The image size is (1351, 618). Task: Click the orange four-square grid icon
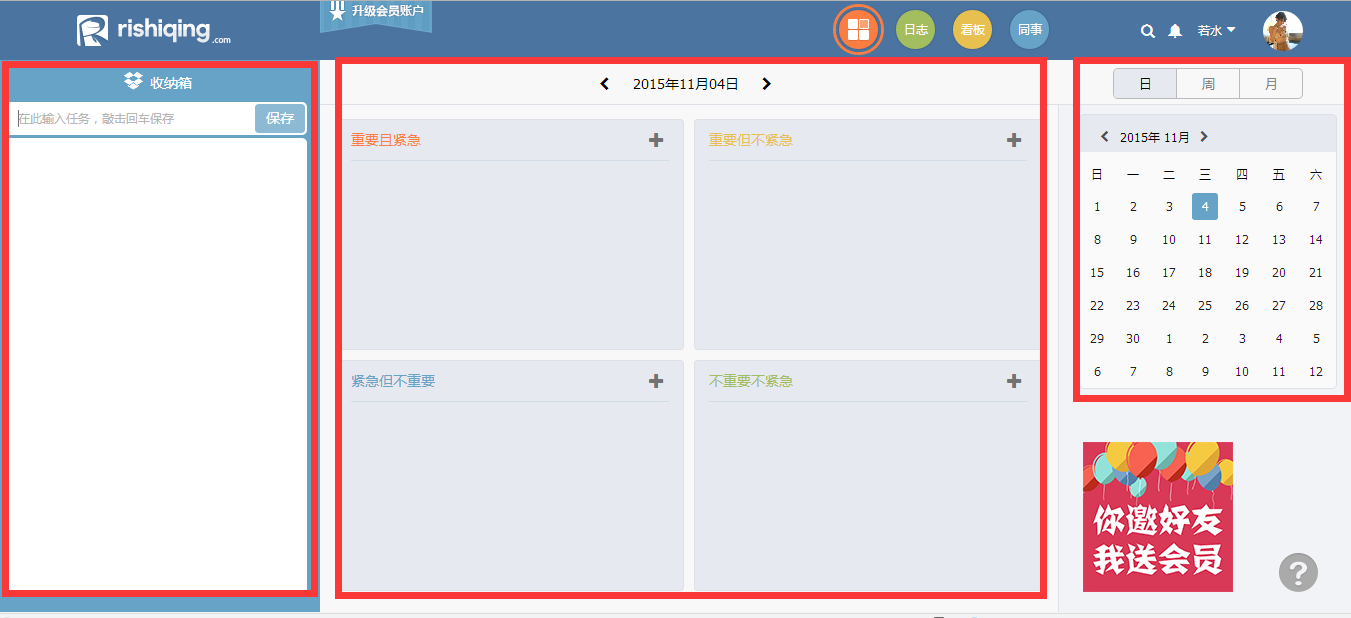click(x=857, y=29)
